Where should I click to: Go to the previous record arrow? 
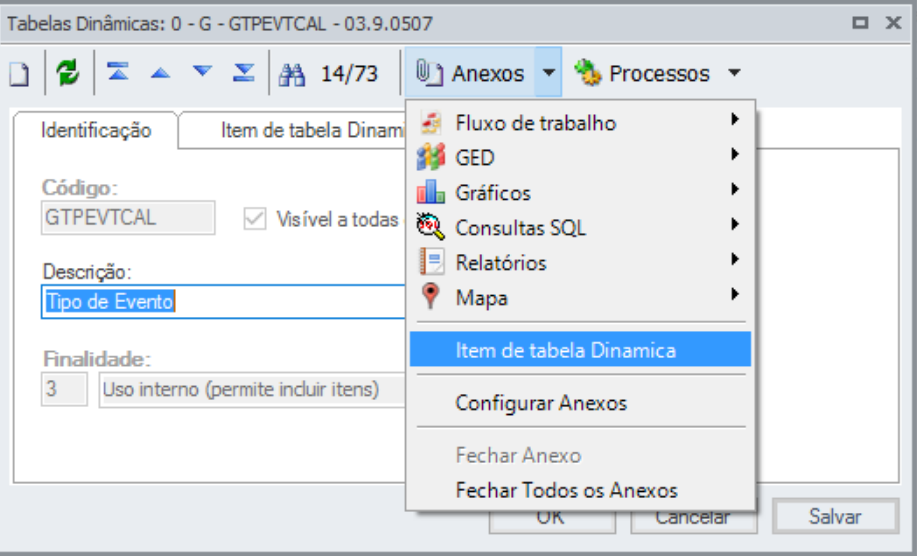[x=160, y=73]
